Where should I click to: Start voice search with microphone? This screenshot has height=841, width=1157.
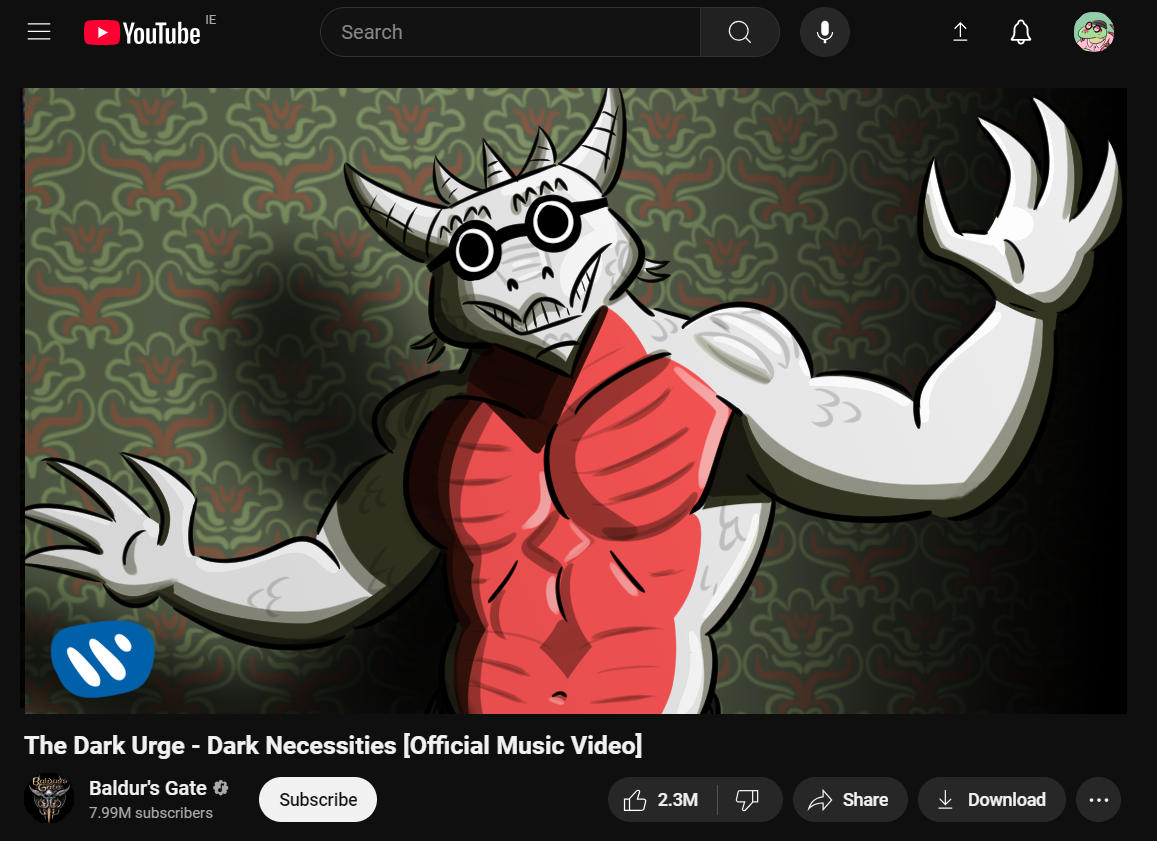tap(825, 32)
